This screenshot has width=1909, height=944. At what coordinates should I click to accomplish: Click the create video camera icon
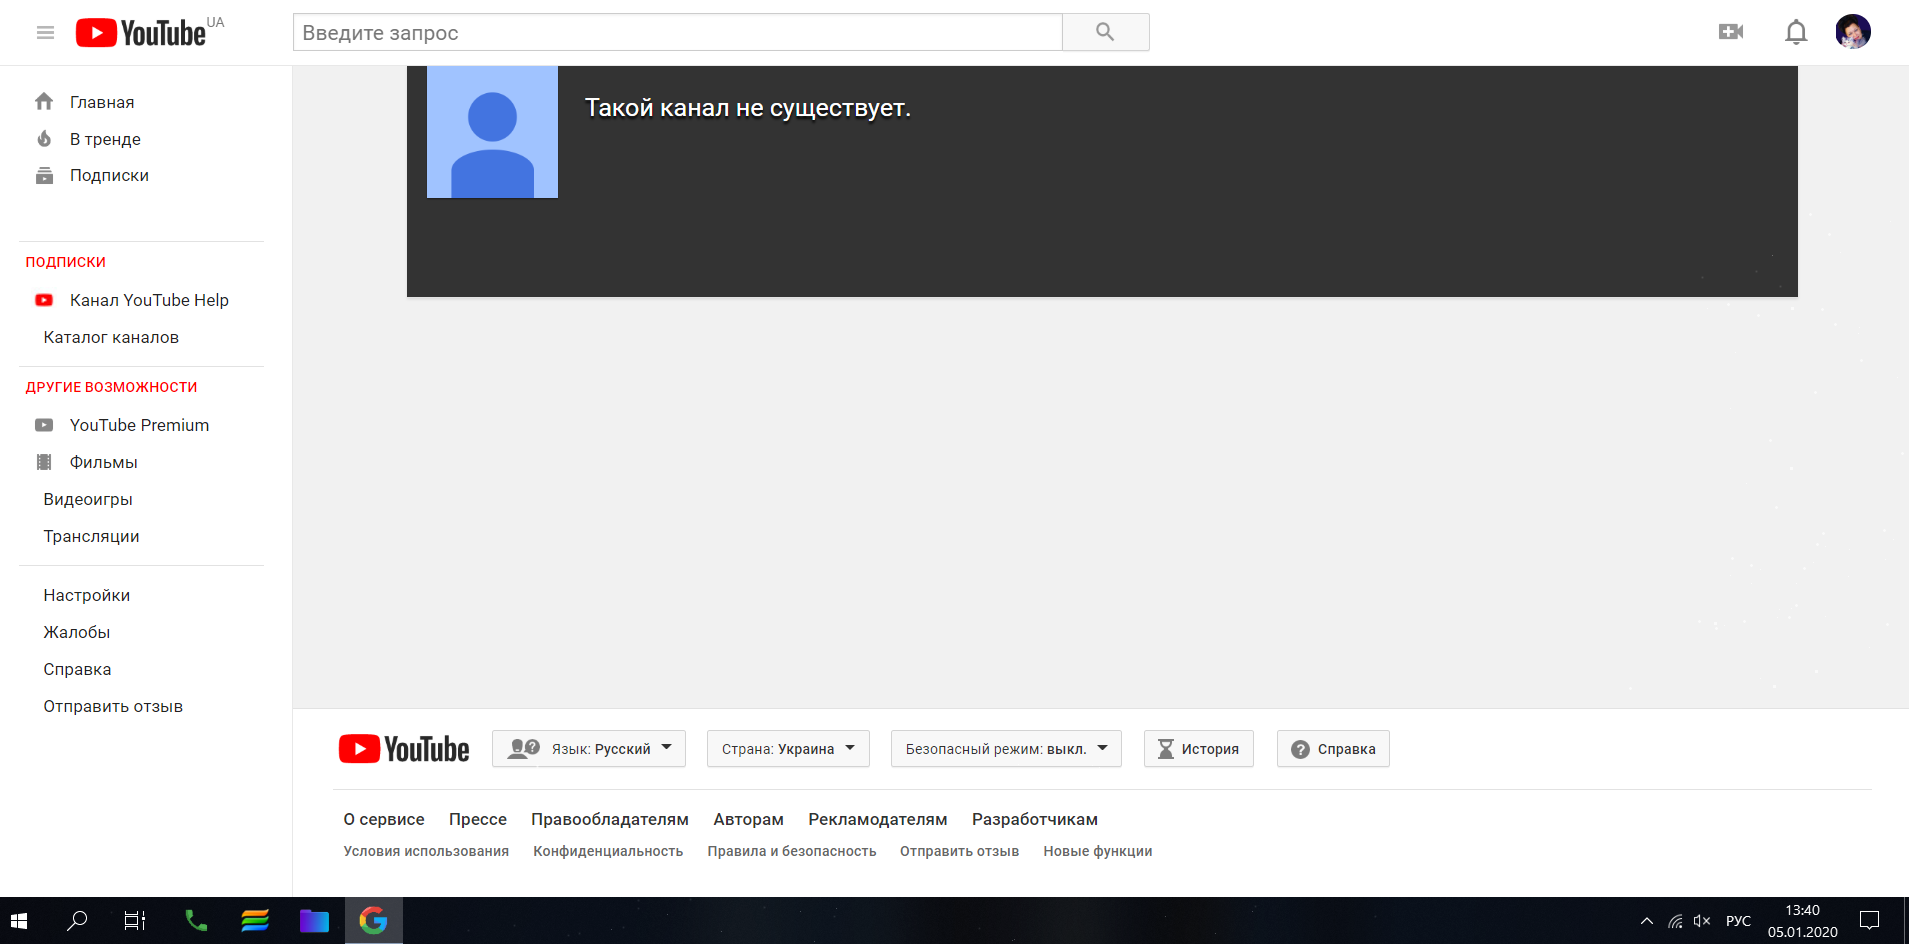point(1731,32)
